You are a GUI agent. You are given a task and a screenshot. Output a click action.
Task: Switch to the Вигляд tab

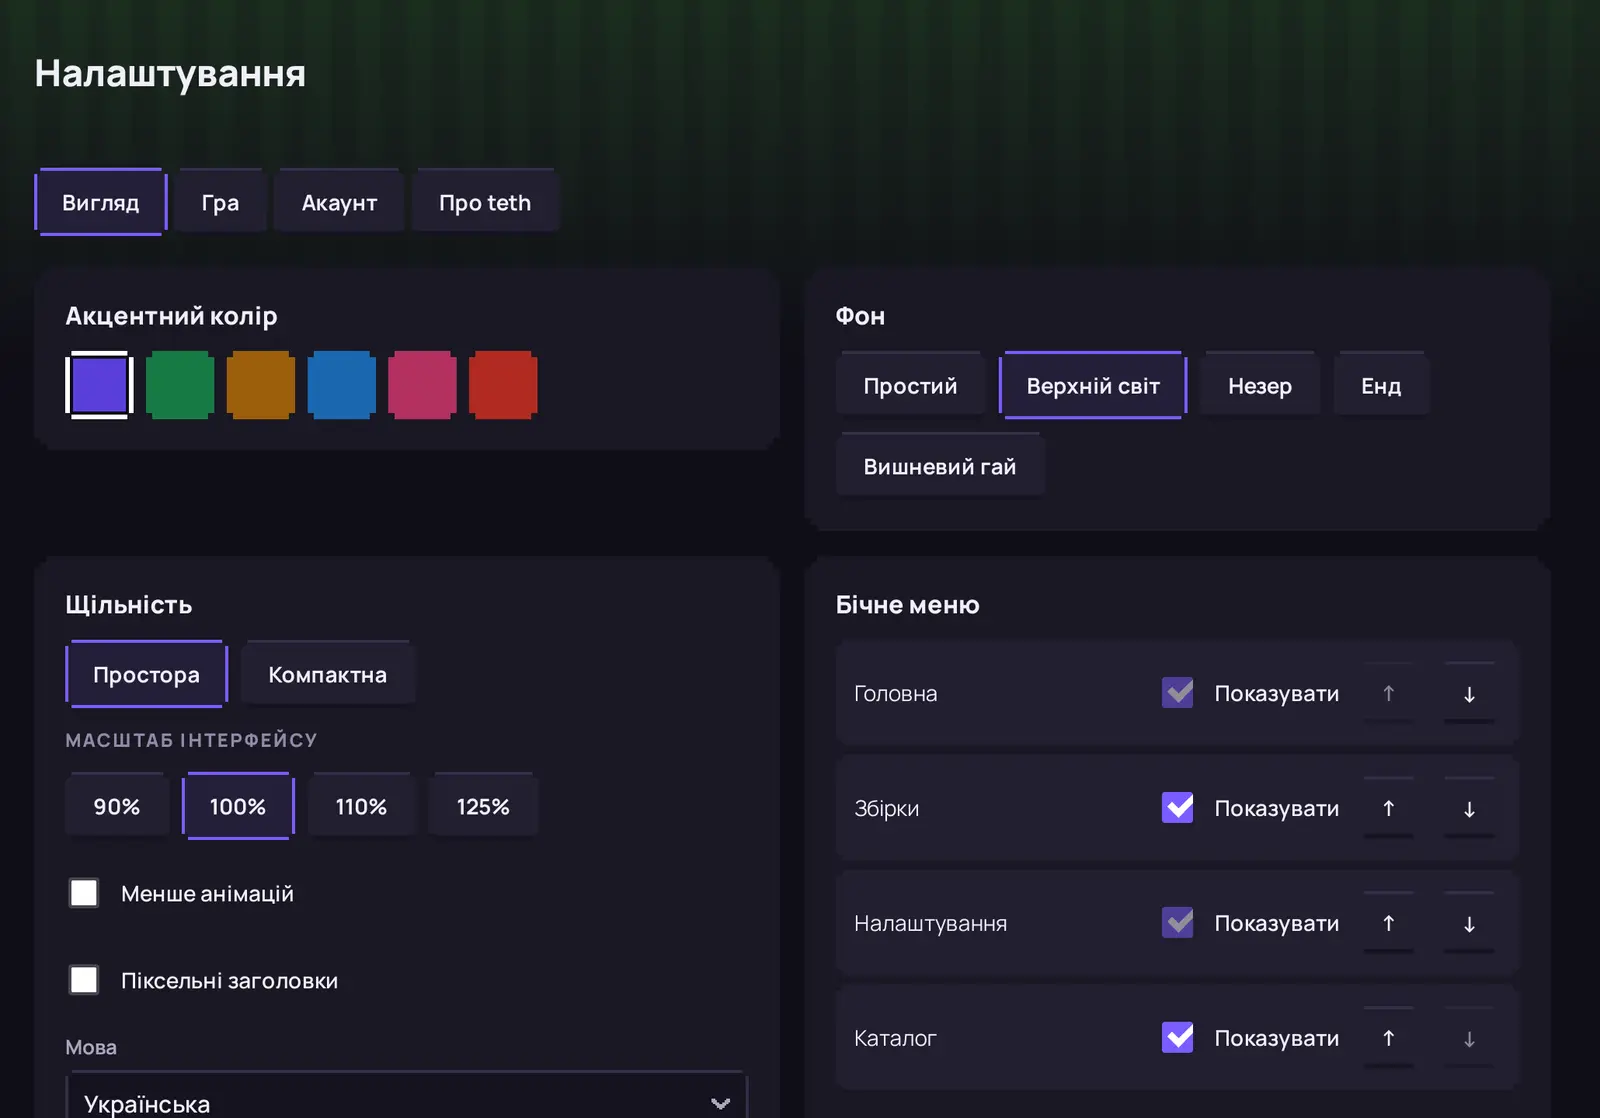100,202
